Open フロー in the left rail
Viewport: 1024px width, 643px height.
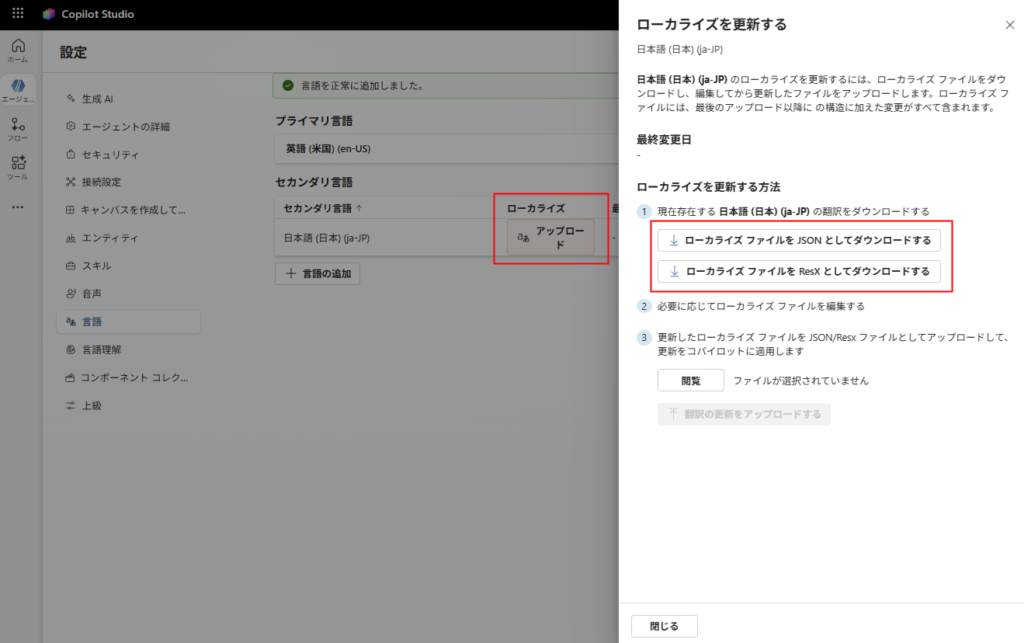pos(18,129)
